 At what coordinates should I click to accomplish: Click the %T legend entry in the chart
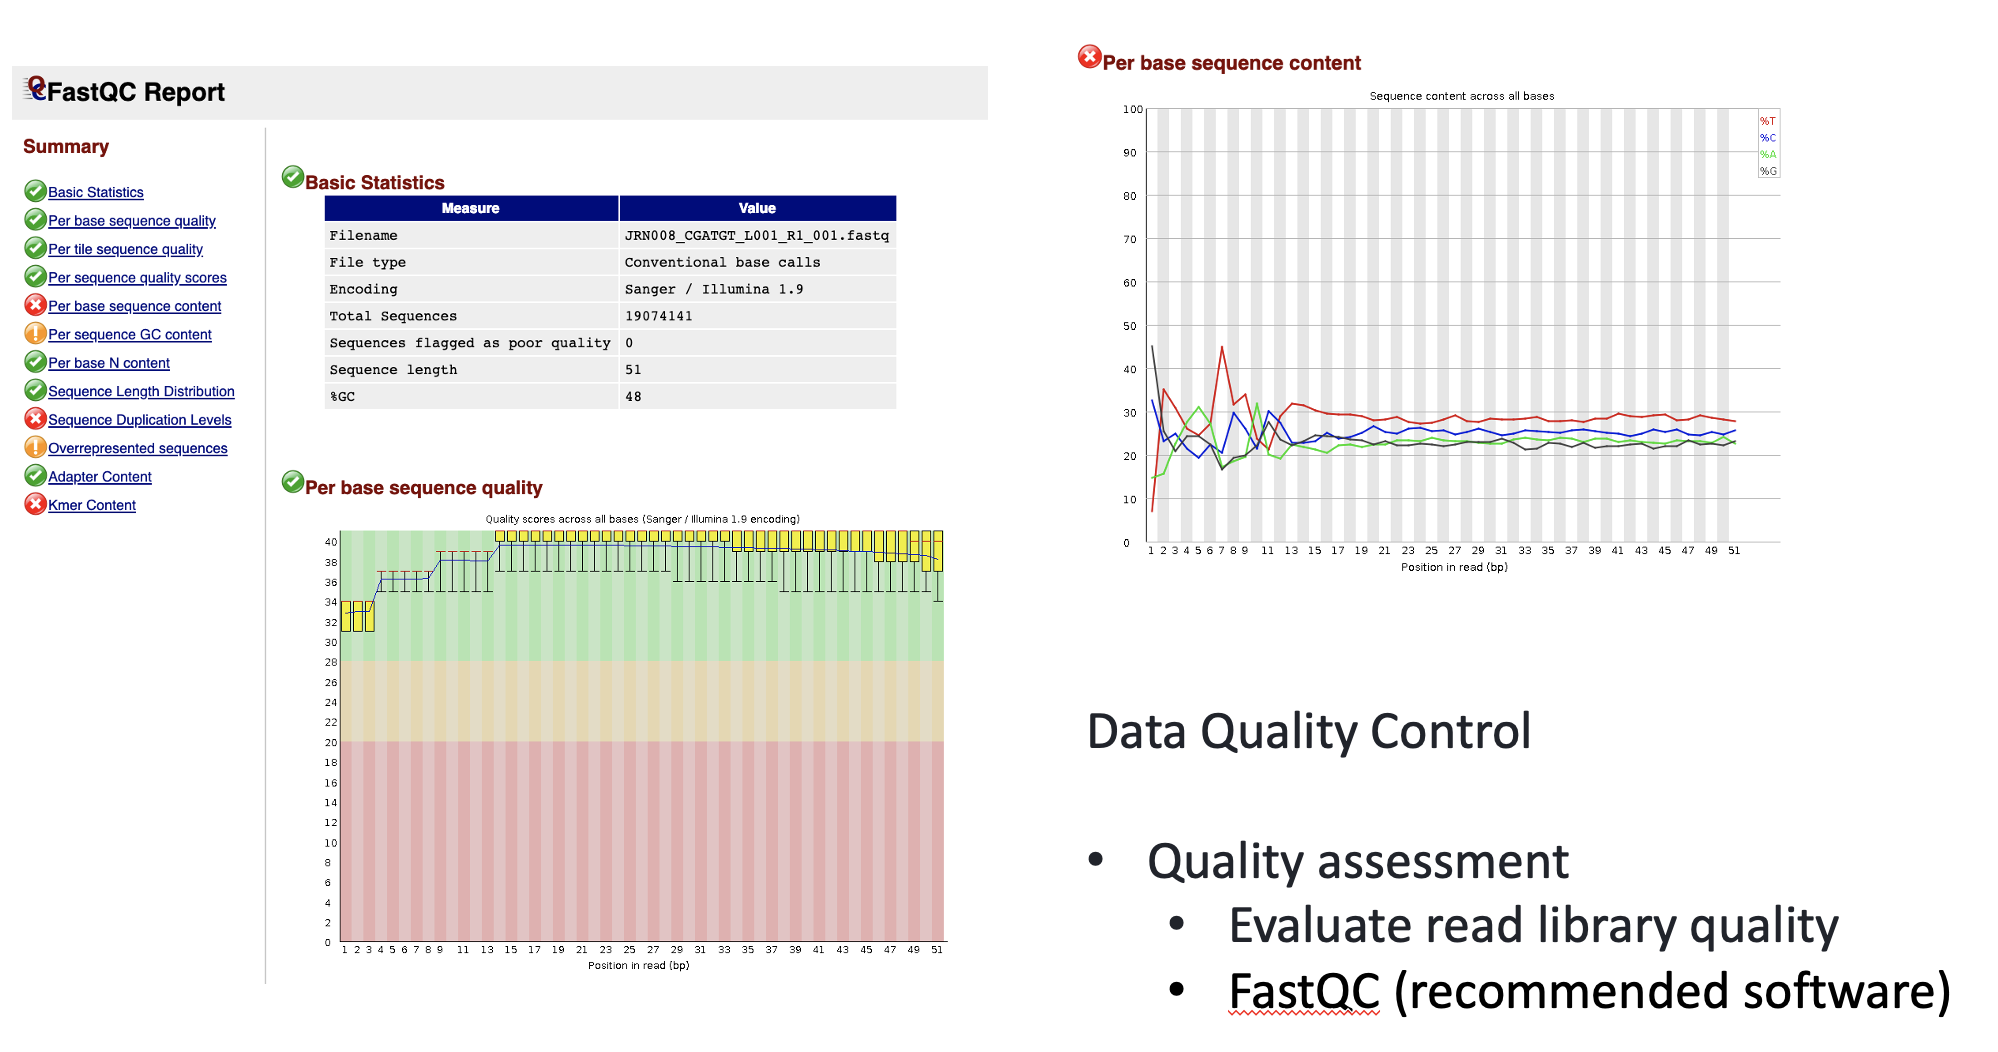point(1767,122)
